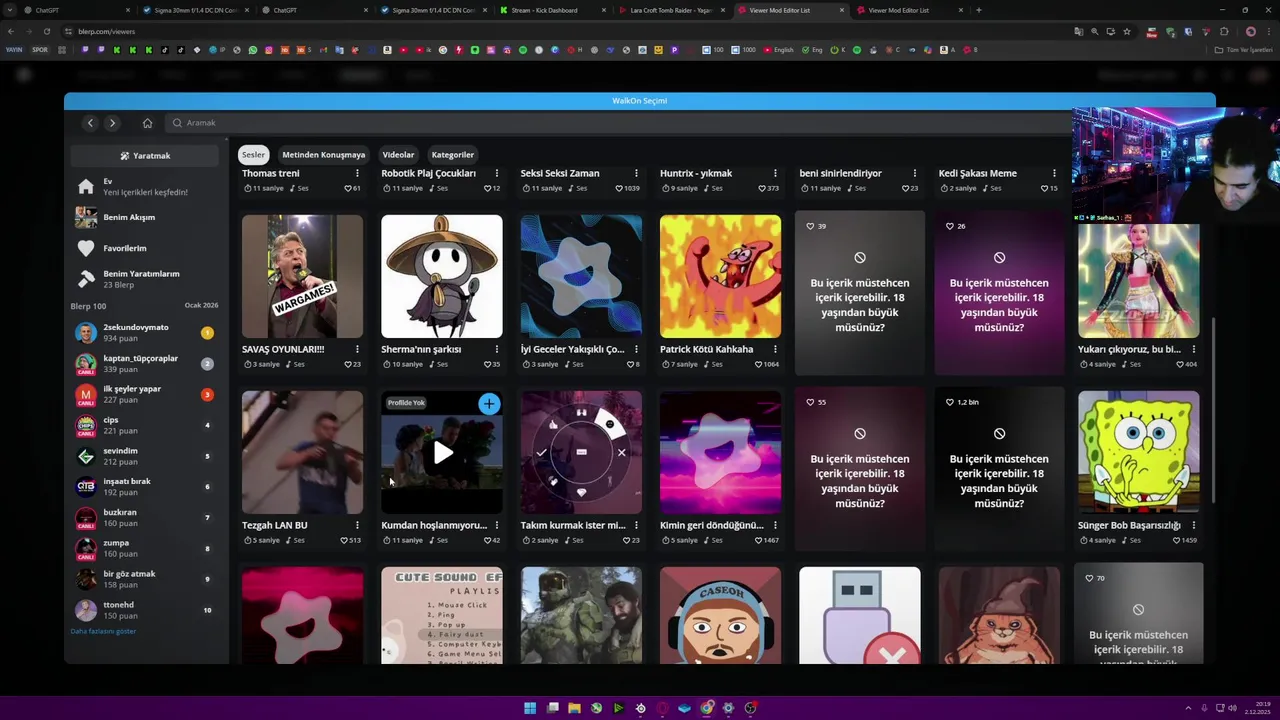Open the Kategoriler tab
Viewport: 1280px width, 720px height.
[x=452, y=155]
